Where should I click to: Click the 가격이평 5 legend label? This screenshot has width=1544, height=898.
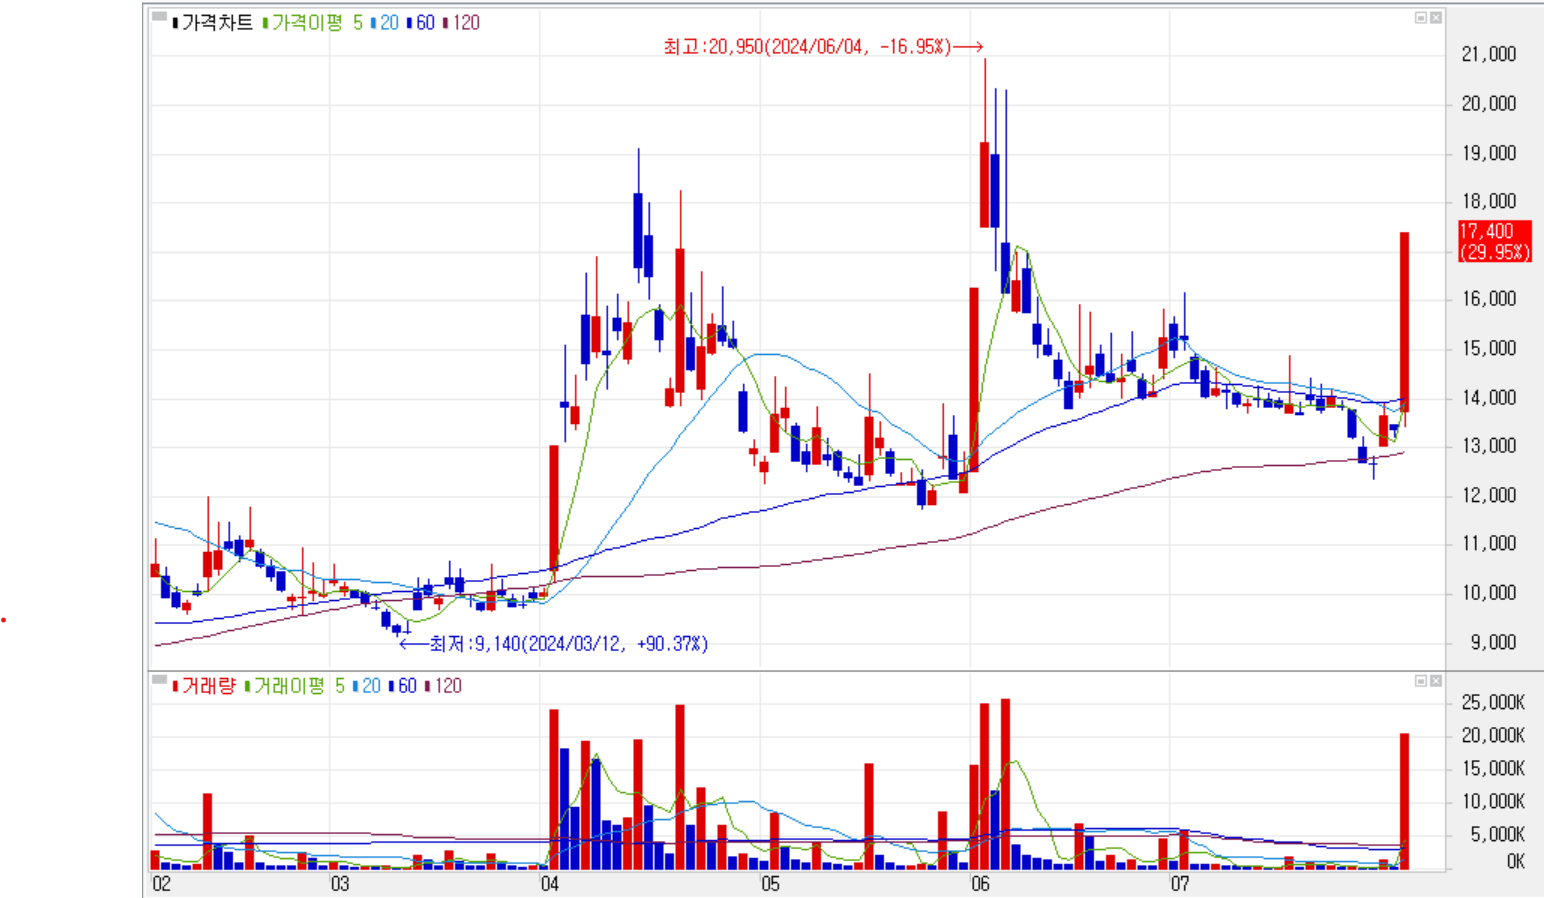pos(313,22)
